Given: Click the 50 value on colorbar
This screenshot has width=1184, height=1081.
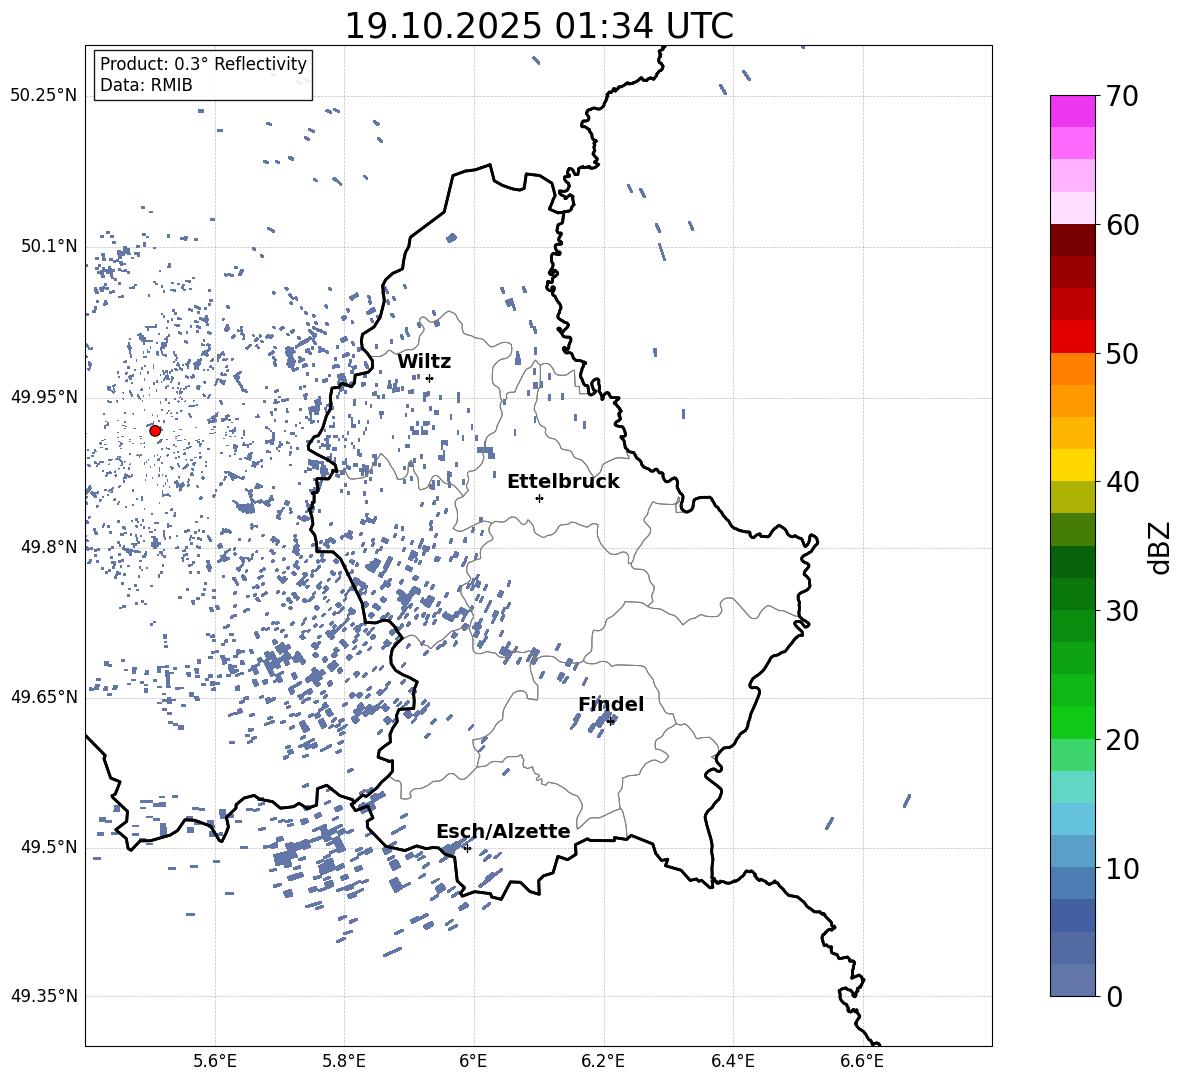Looking at the screenshot, I should [1122, 353].
